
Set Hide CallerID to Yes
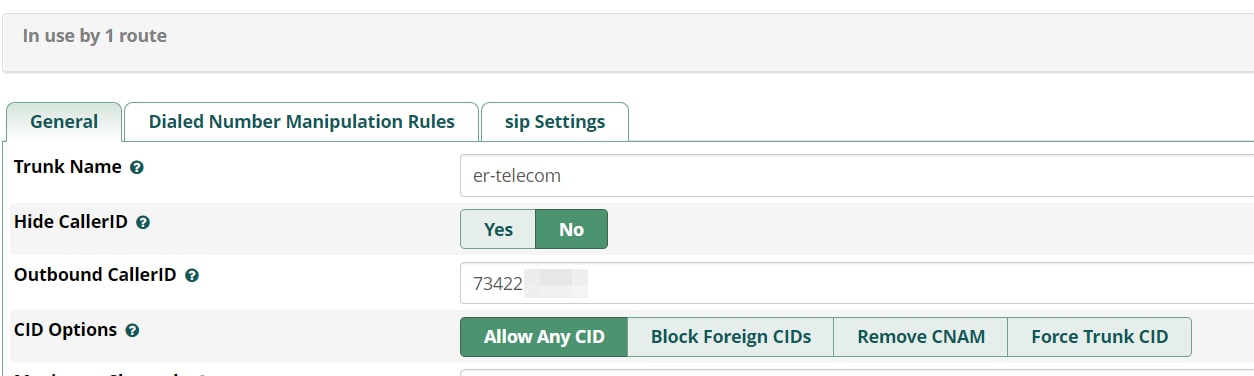click(498, 229)
